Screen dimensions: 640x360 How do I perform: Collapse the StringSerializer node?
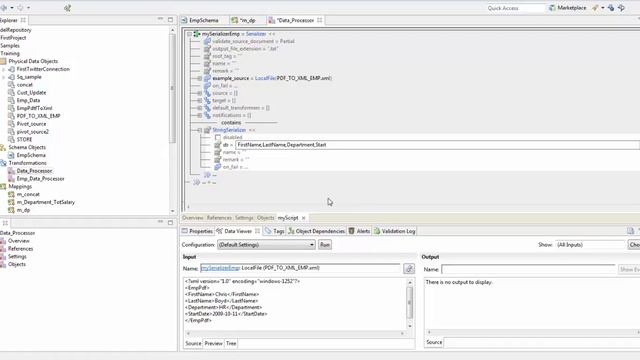(x=200, y=130)
